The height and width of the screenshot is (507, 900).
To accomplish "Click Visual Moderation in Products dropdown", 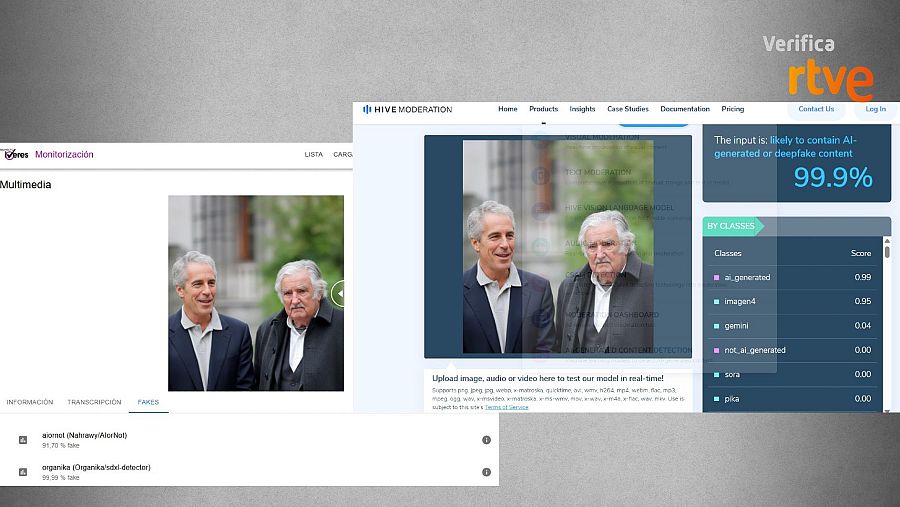I will (x=602, y=138).
